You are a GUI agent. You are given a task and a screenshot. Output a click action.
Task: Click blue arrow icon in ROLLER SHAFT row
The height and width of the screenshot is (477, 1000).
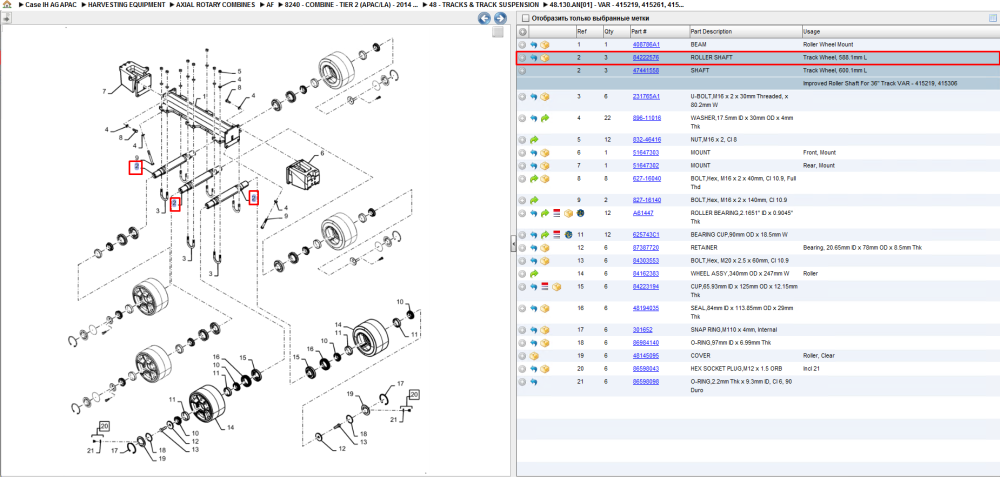(x=534, y=58)
